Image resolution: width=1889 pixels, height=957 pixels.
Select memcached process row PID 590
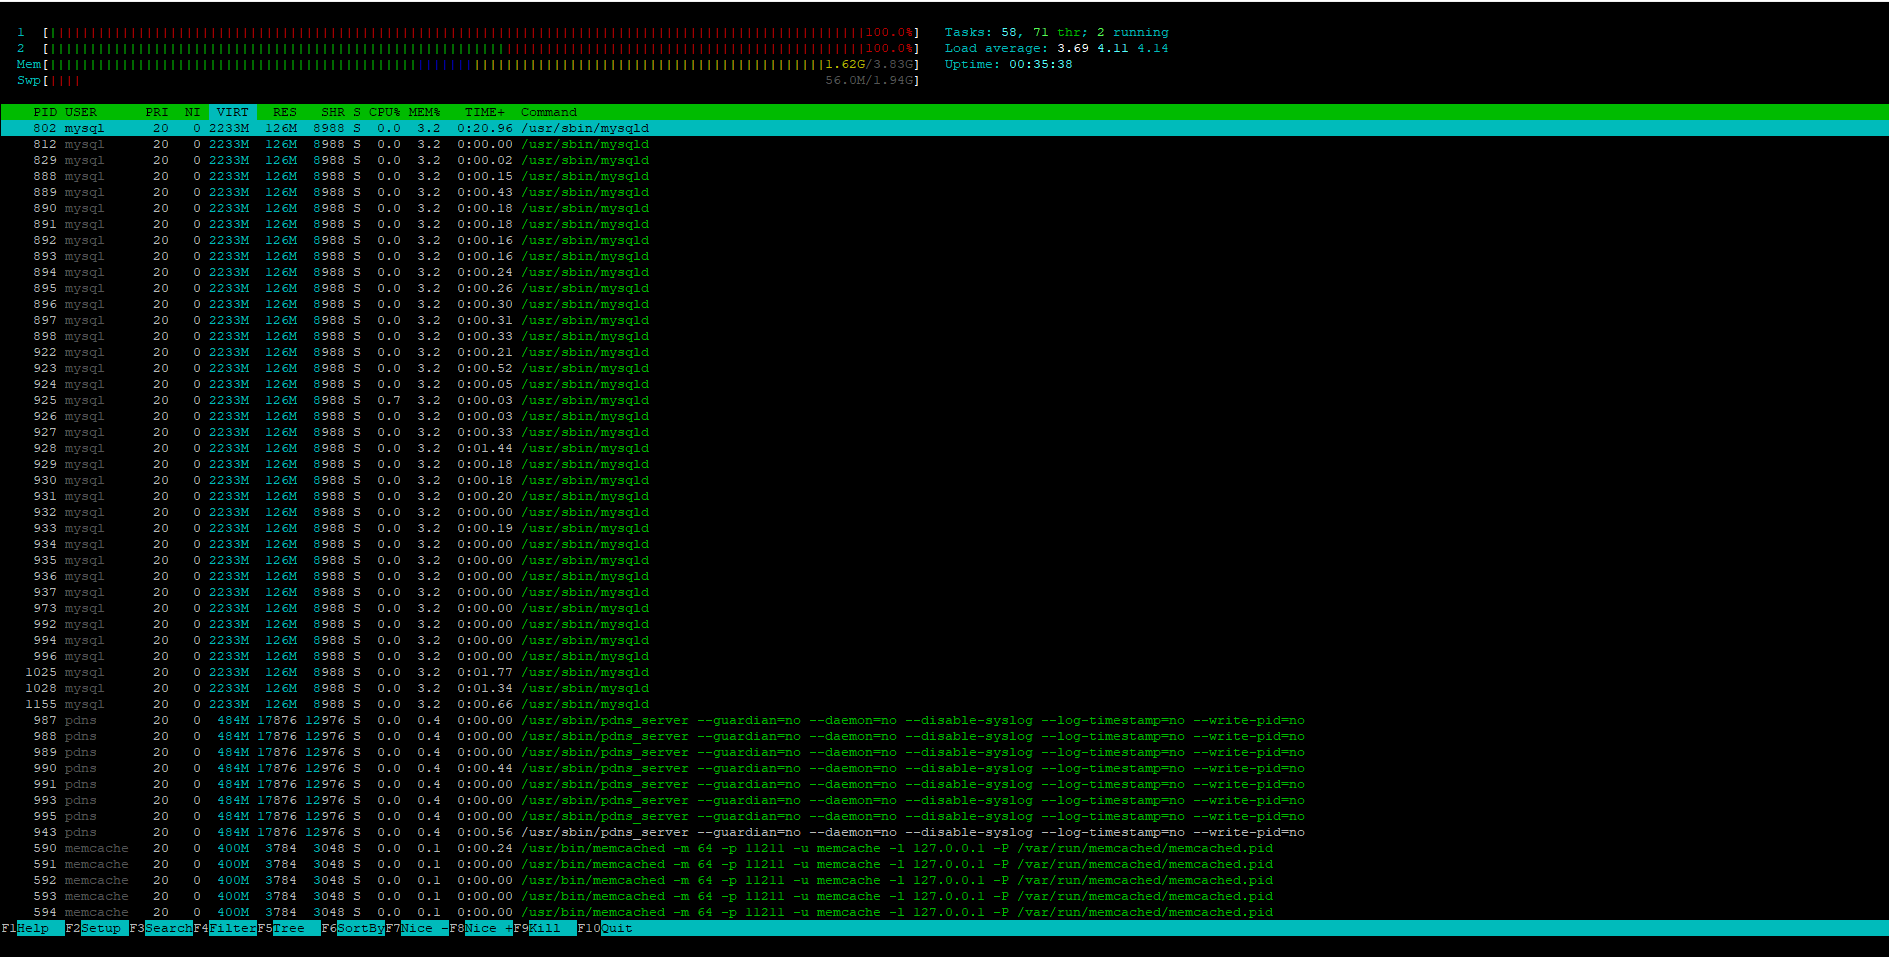tap(944, 848)
